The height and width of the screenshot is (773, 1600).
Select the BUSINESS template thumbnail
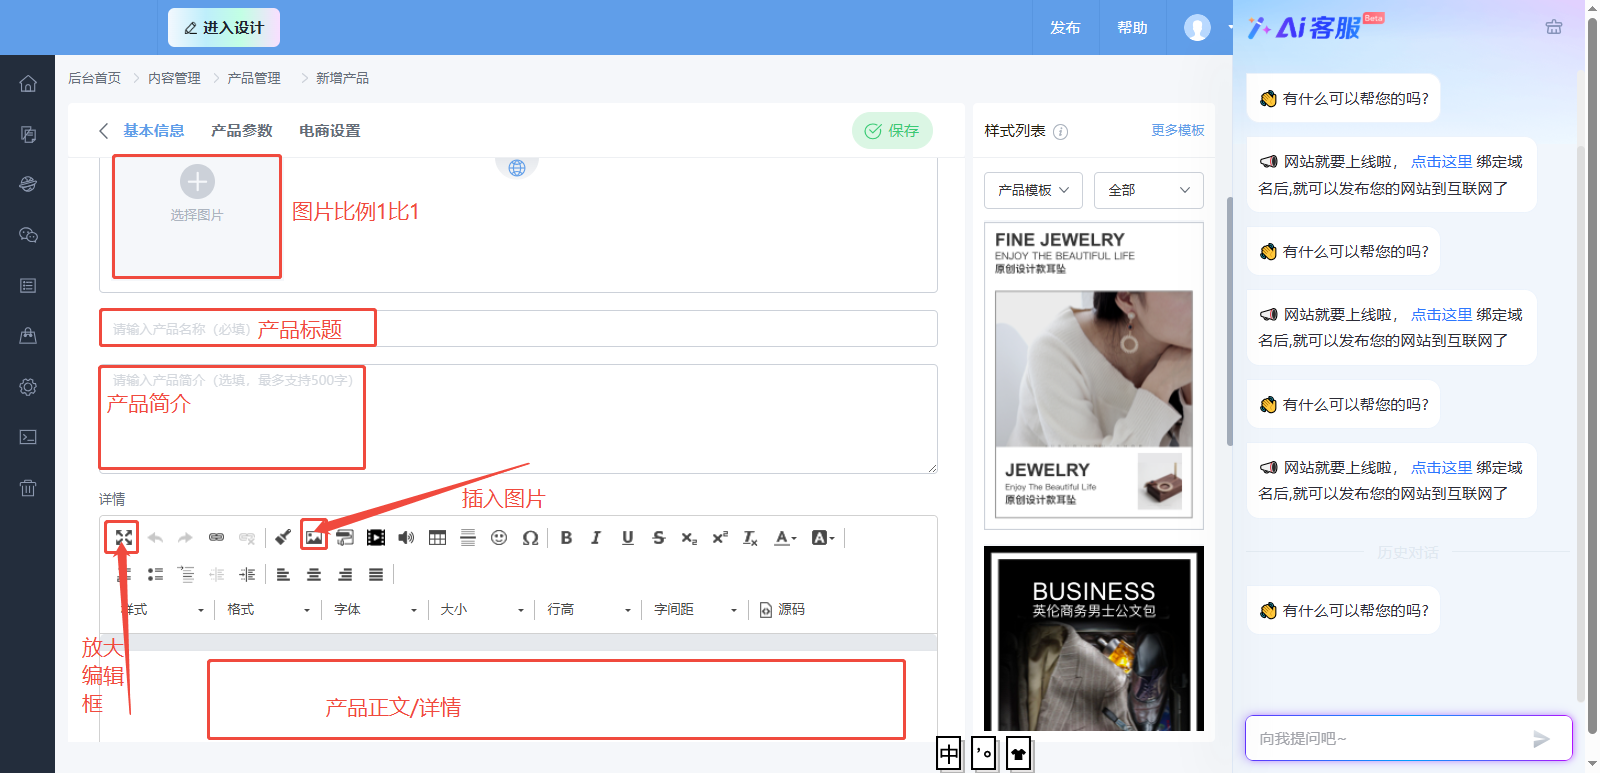(1094, 638)
